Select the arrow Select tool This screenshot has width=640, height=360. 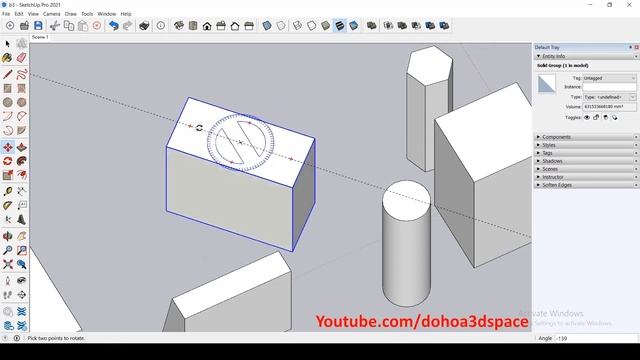point(8,44)
